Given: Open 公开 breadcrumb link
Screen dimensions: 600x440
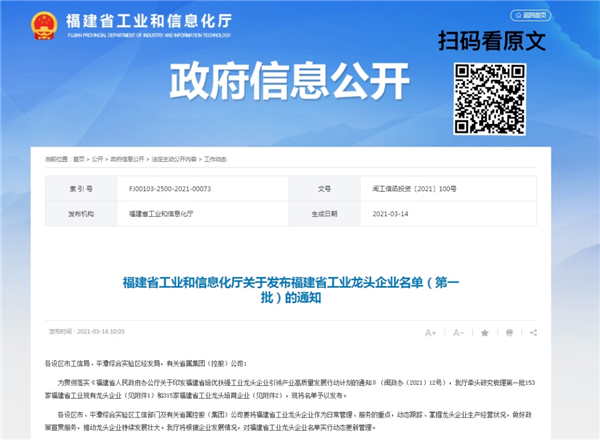Looking at the screenshot, I should (97, 159).
